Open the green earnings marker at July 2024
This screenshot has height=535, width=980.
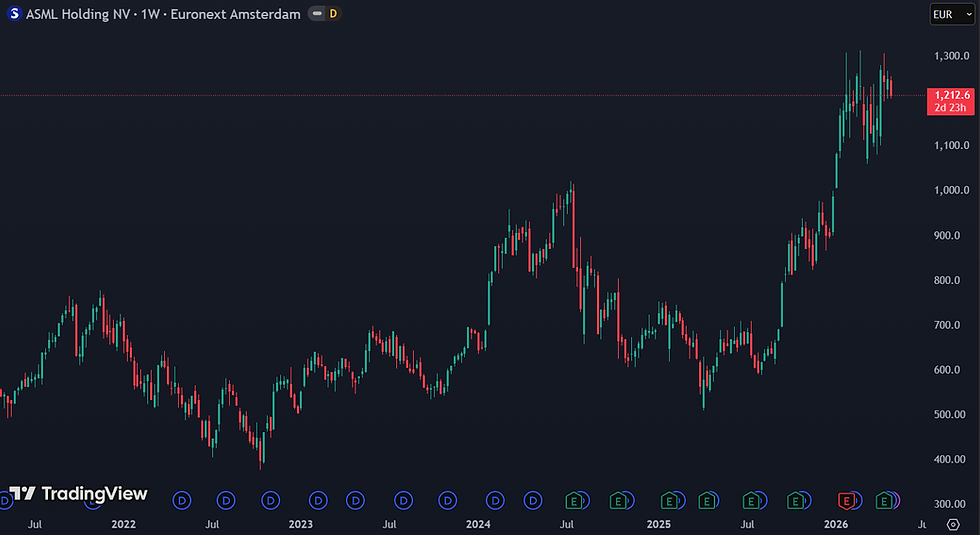click(574, 501)
